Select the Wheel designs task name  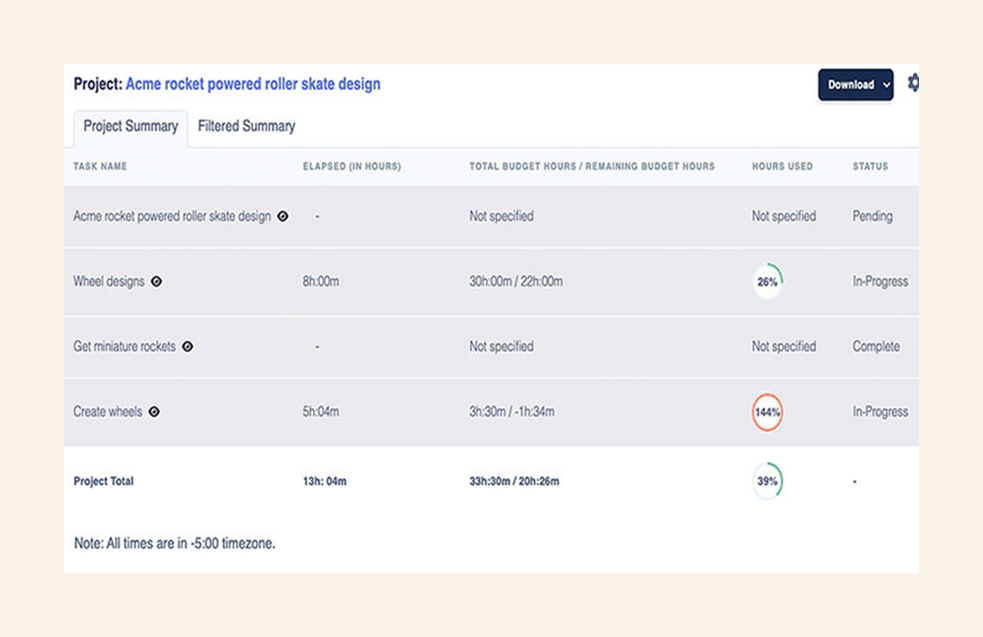(x=109, y=282)
